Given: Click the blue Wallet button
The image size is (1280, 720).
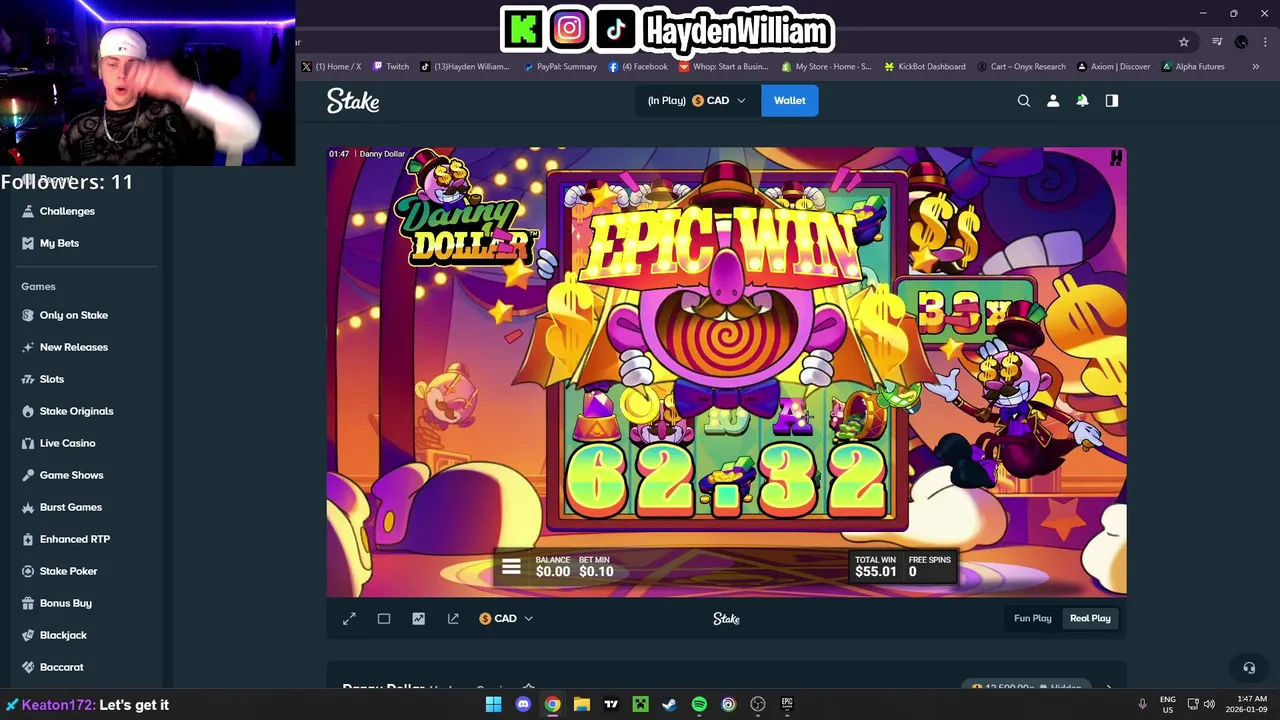Looking at the screenshot, I should (789, 100).
